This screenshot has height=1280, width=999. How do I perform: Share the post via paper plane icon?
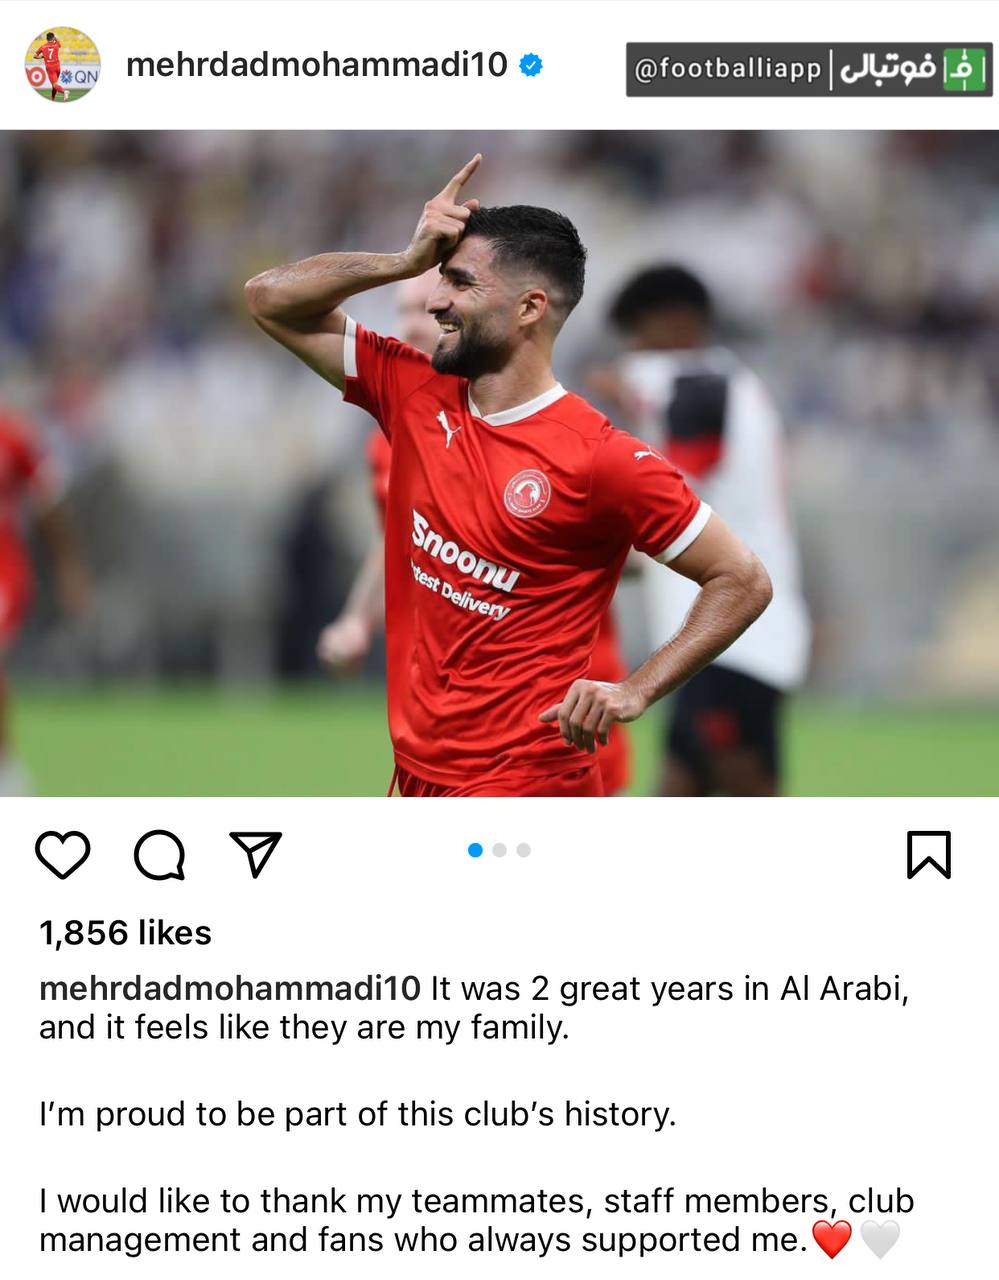click(255, 854)
